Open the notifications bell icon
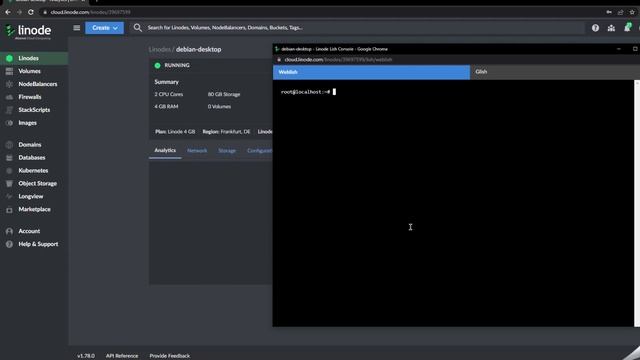 click(627, 28)
